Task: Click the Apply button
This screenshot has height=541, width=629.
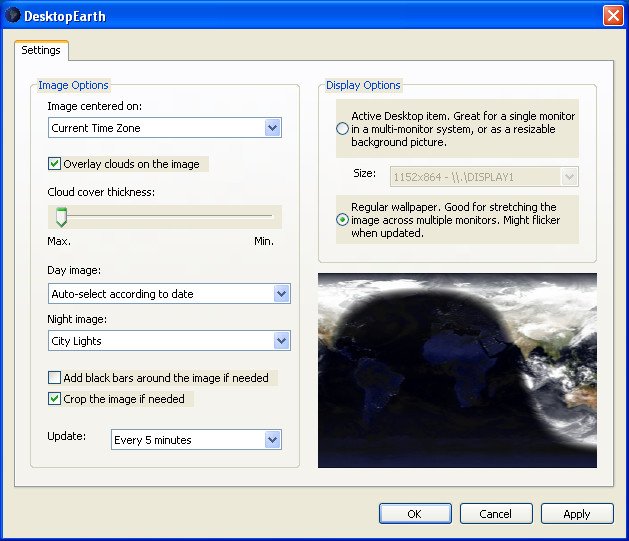Action: (x=577, y=514)
